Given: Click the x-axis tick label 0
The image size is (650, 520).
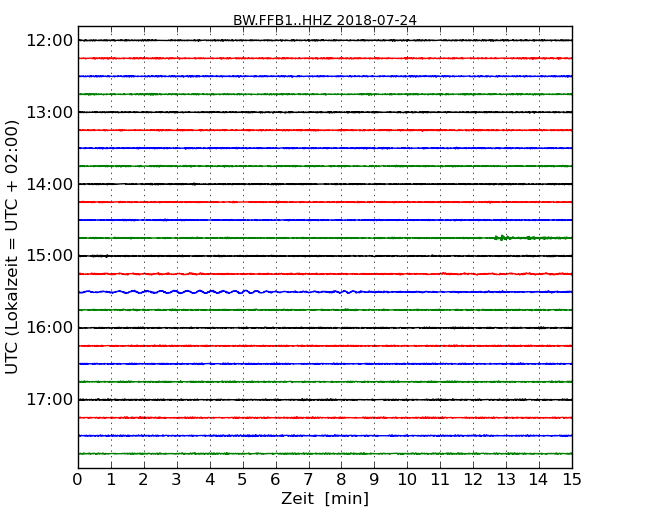Looking at the screenshot, I should click(x=78, y=480).
